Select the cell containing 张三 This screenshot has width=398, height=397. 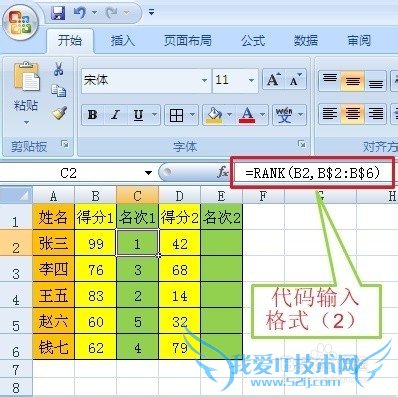[53, 243]
